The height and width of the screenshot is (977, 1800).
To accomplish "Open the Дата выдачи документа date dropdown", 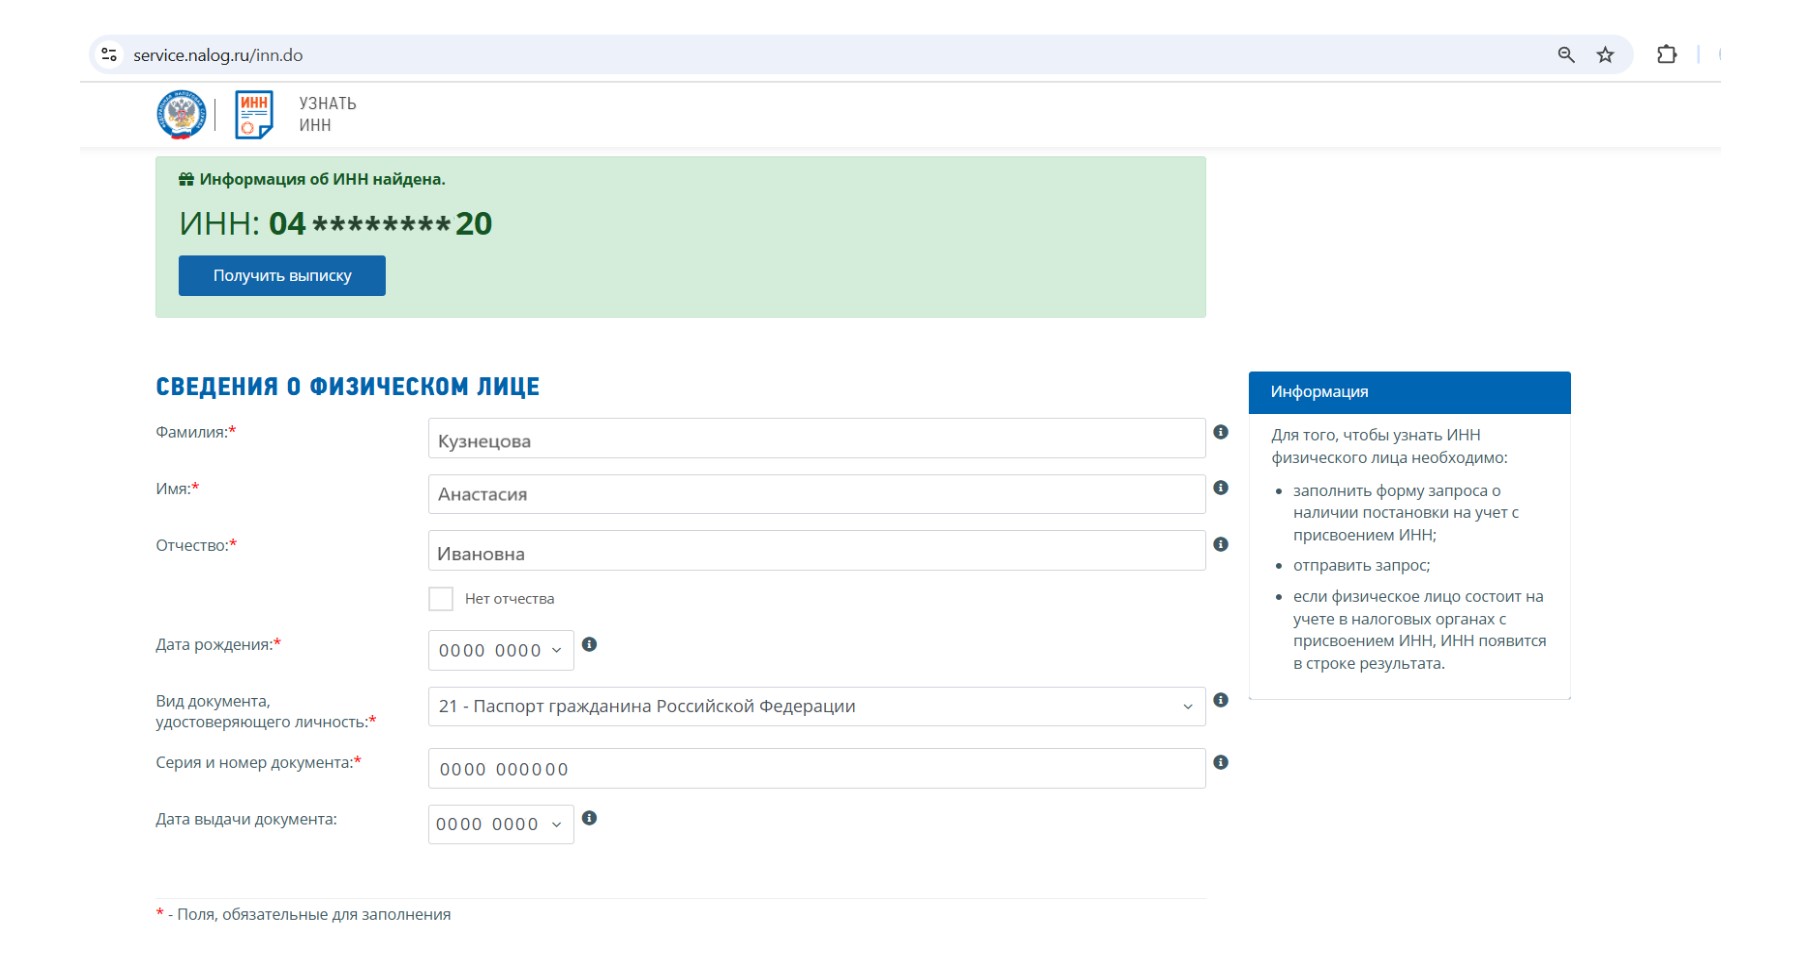I will tap(501, 825).
